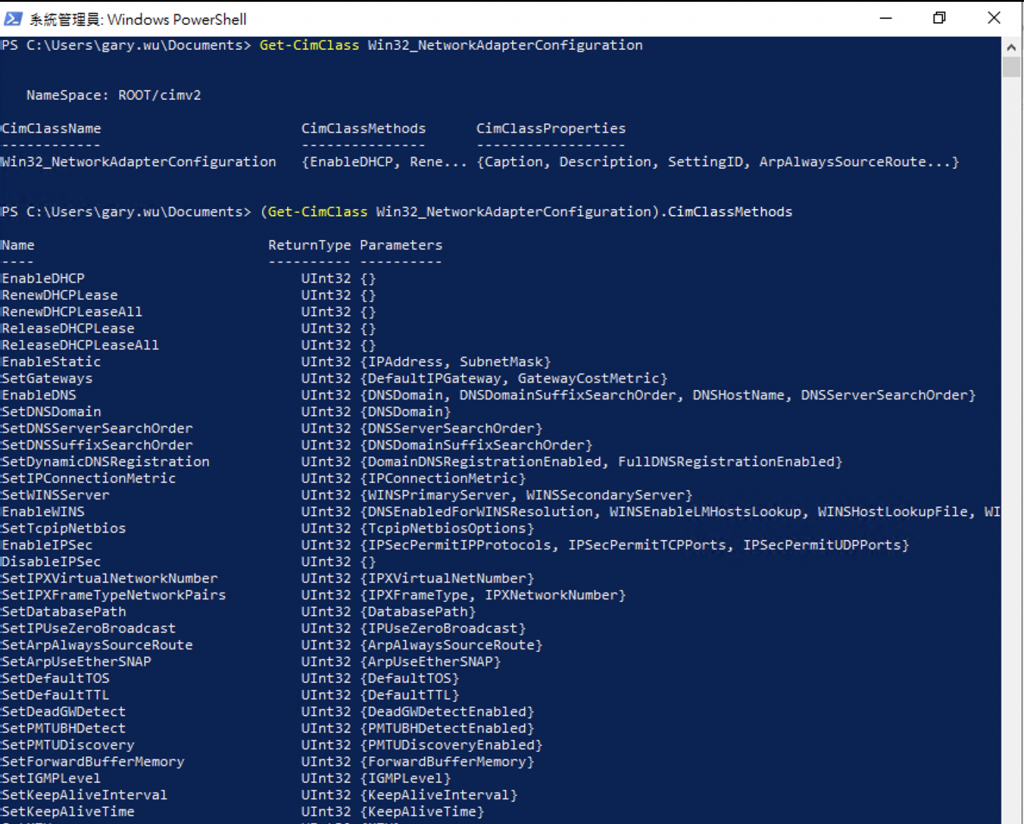Click the '{IPAddress, SubnetMask}' parameters
The width and height of the screenshot is (1024, 824).
(456, 362)
